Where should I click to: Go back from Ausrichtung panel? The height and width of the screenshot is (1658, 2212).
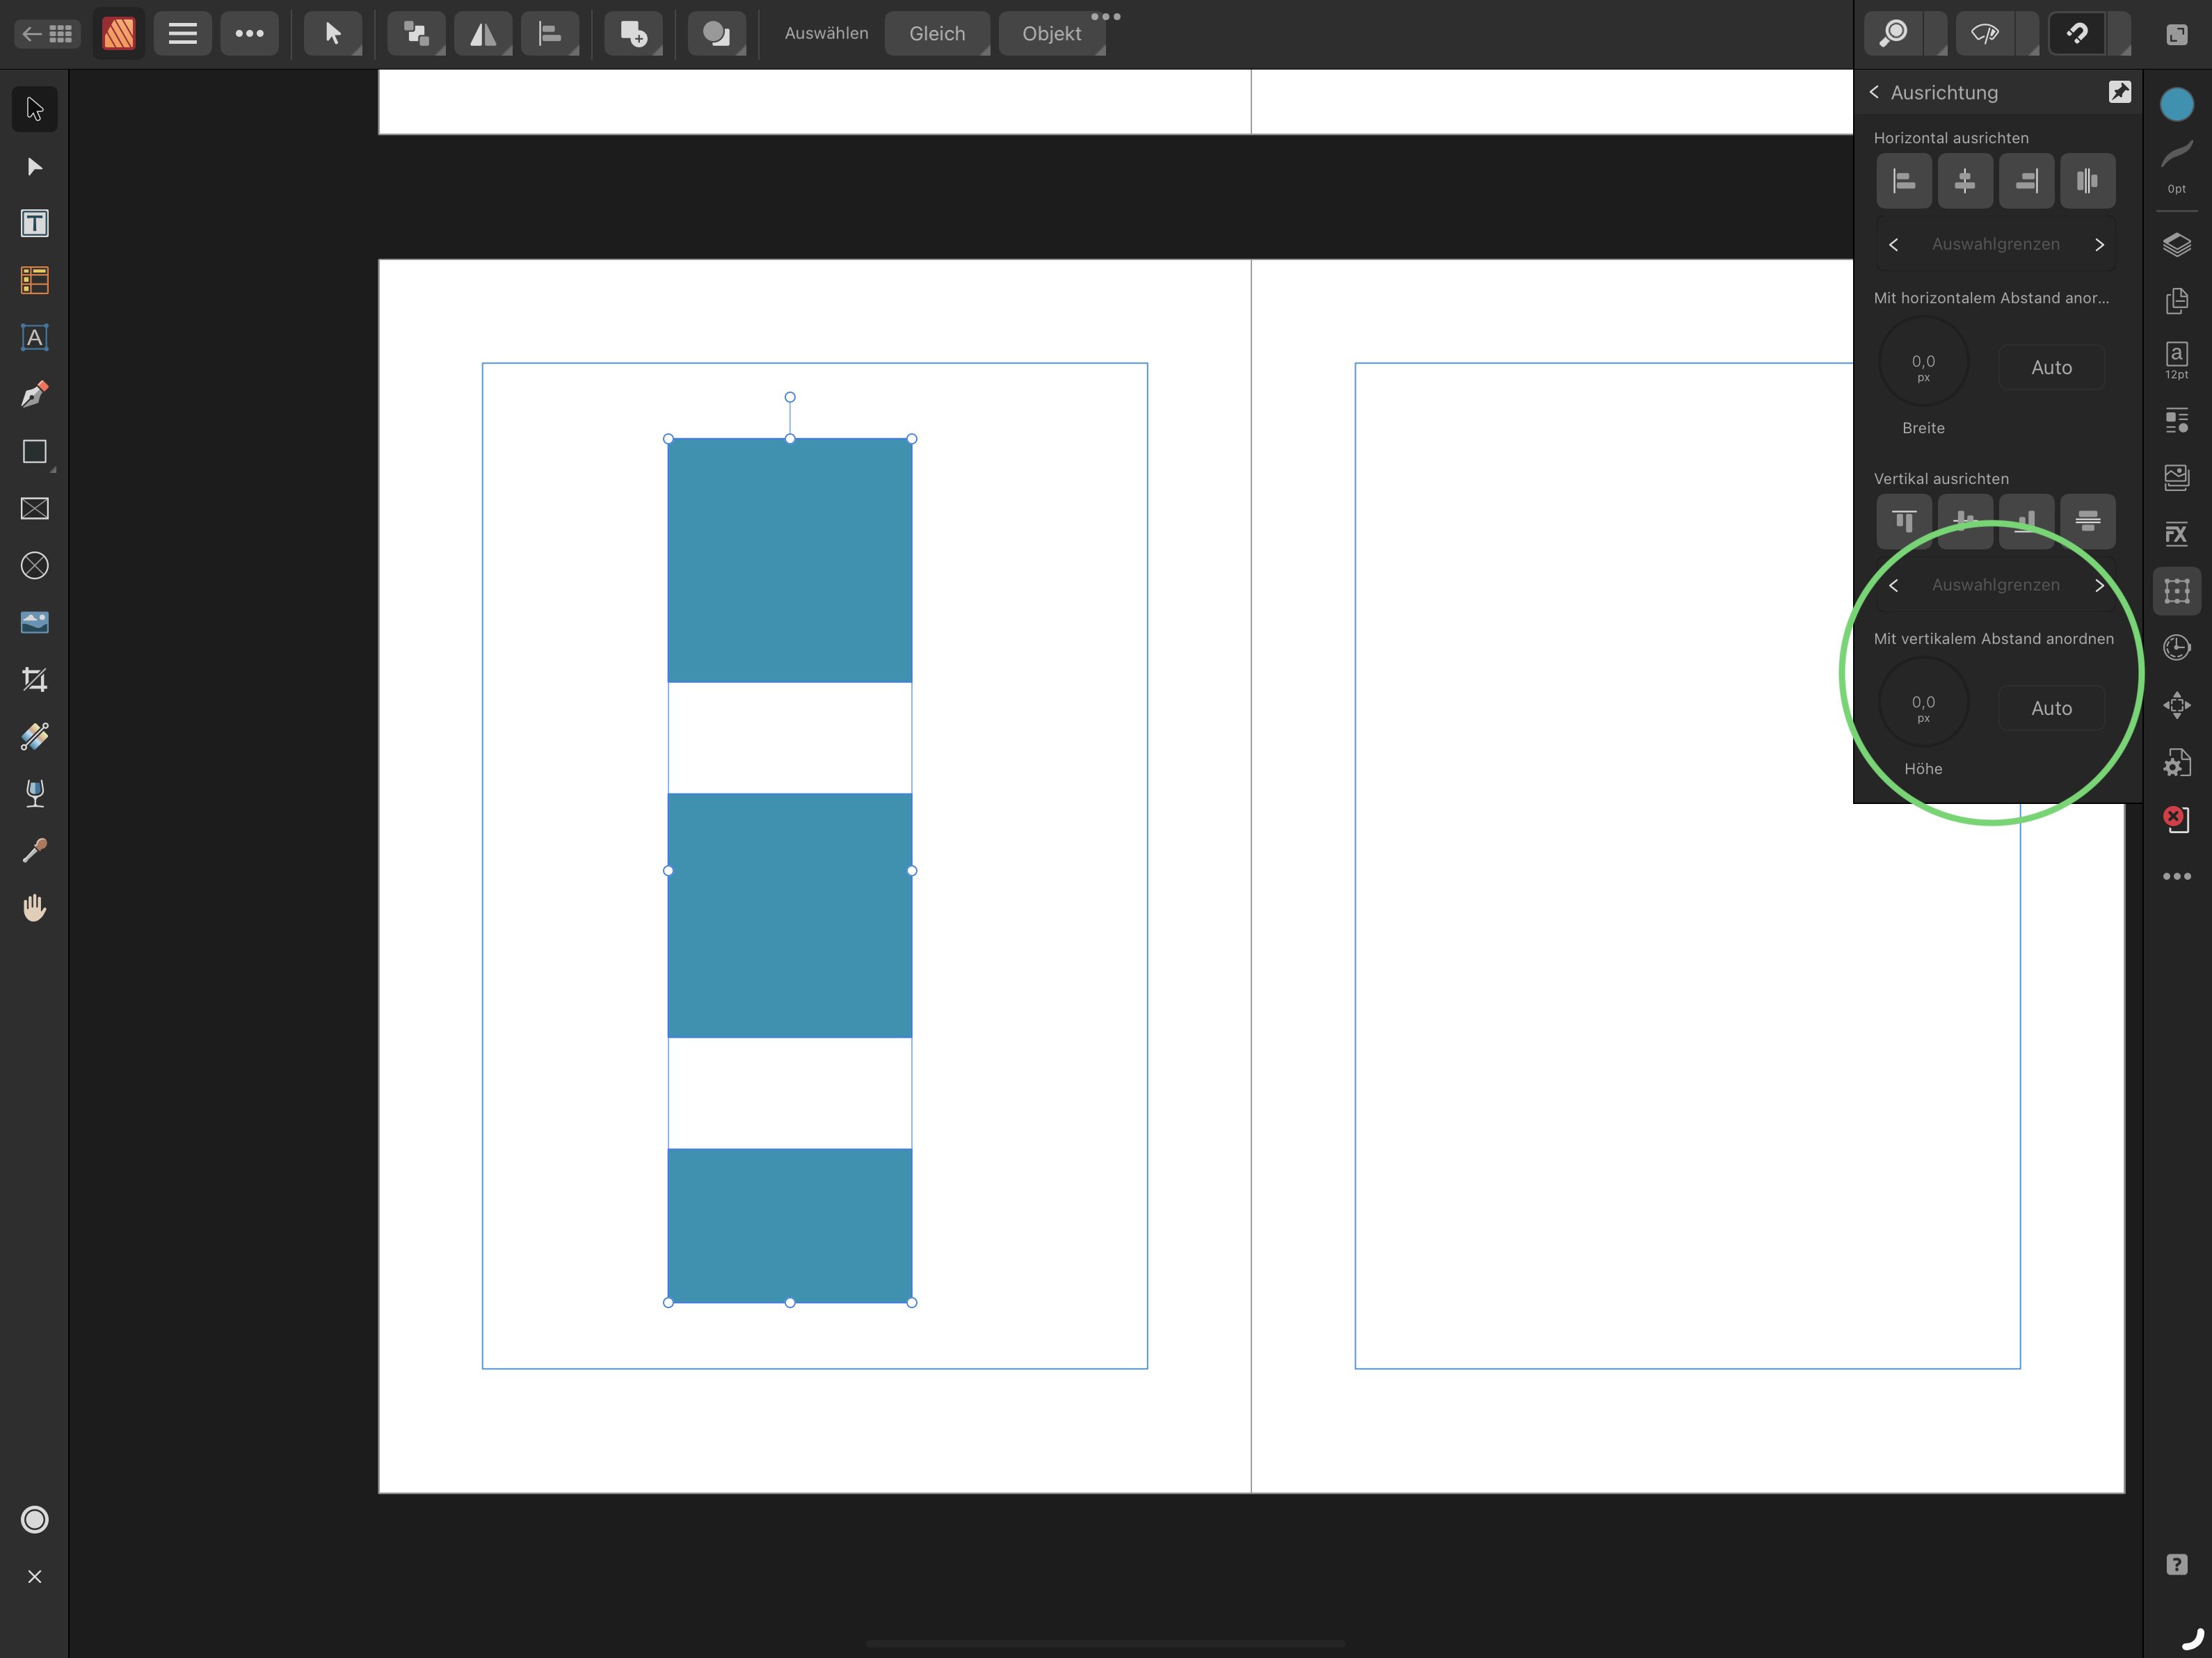(x=1874, y=92)
